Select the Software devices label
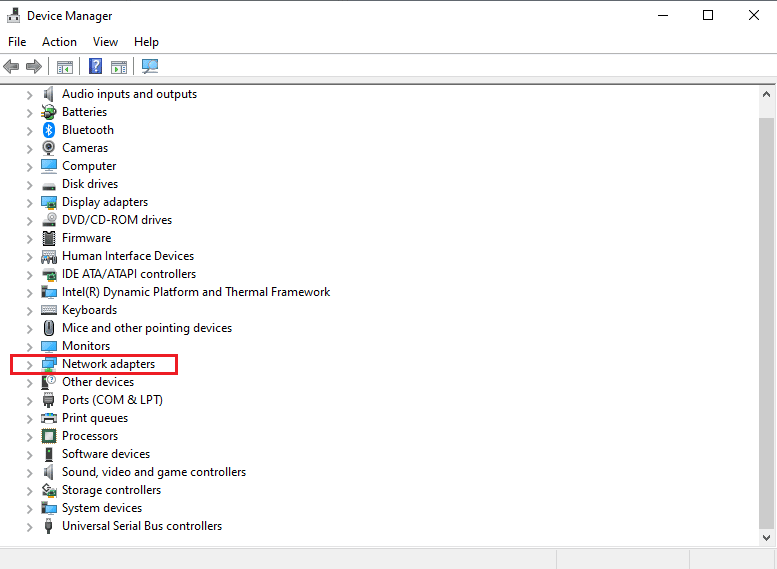The height and width of the screenshot is (569, 777). point(106,454)
